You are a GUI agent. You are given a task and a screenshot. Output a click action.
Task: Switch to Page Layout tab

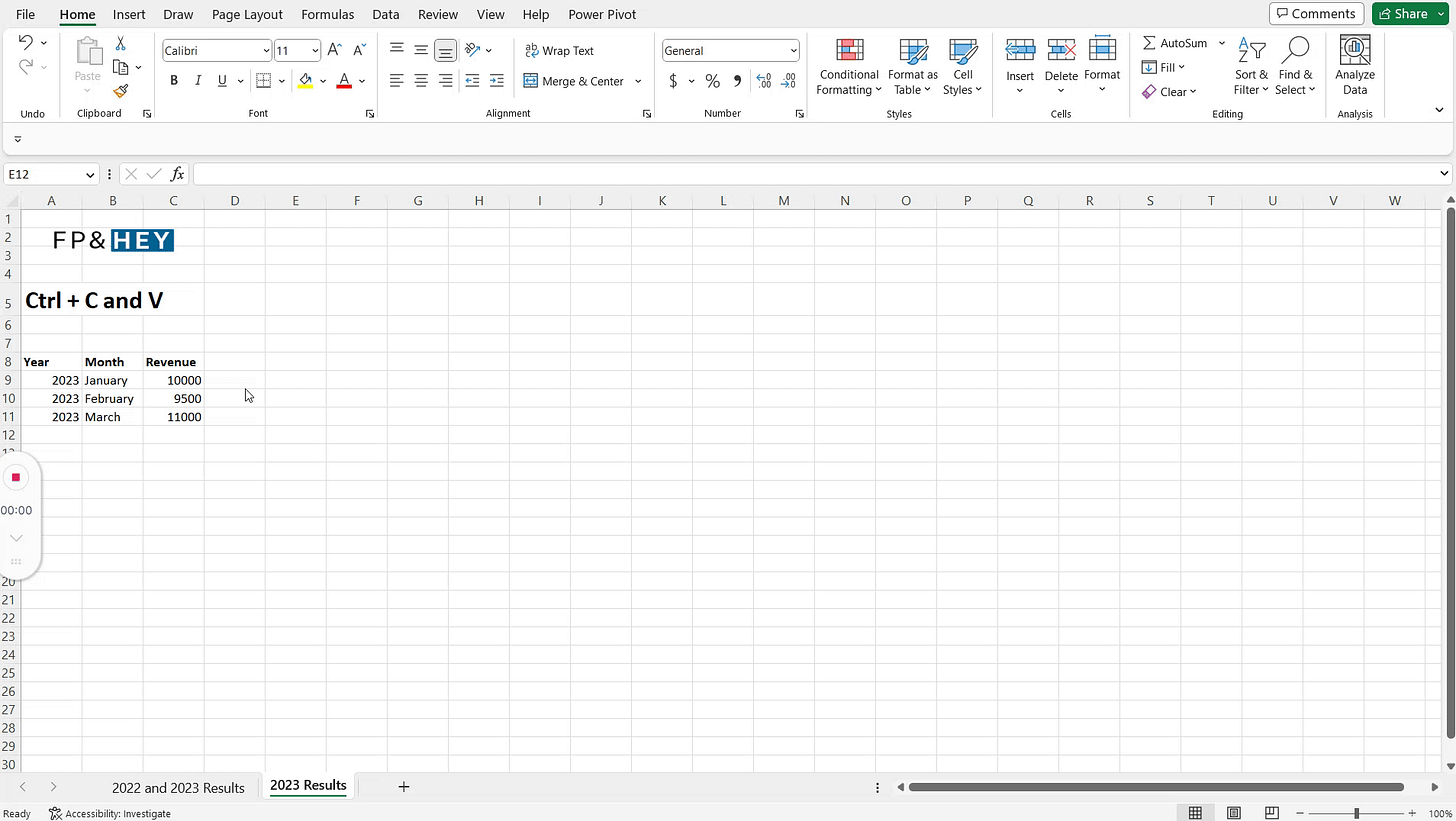click(x=247, y=14)
